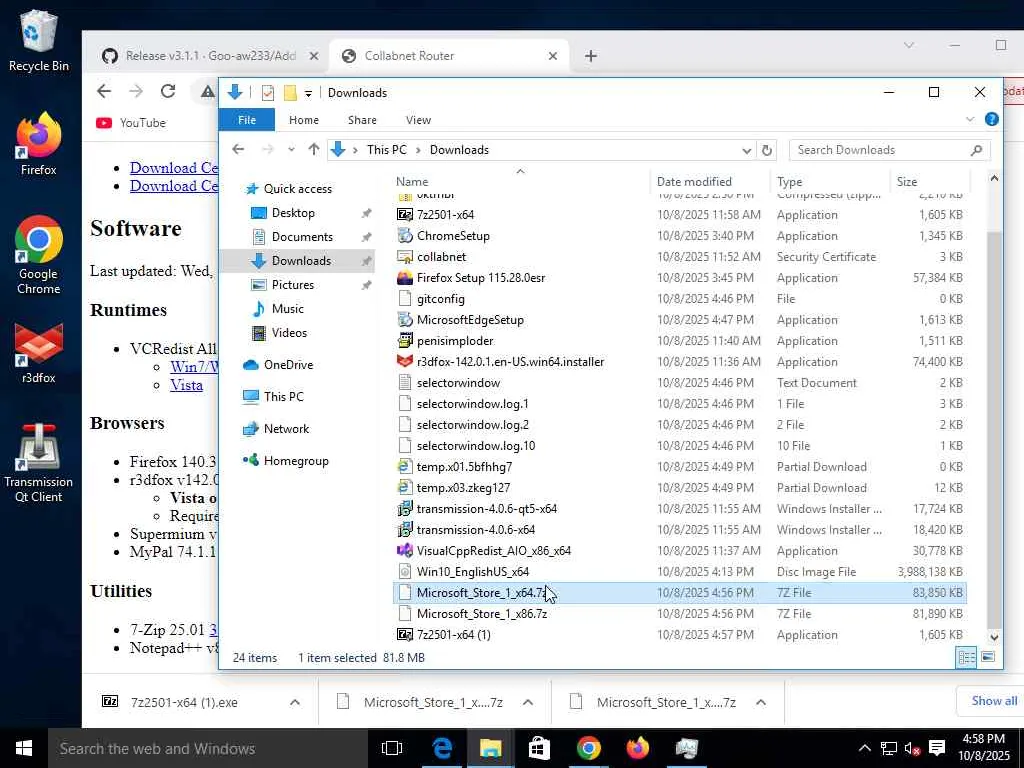Open a new Chrome tab
Viewport: 1024px width, 768px height.
click(x=590, y=56)
